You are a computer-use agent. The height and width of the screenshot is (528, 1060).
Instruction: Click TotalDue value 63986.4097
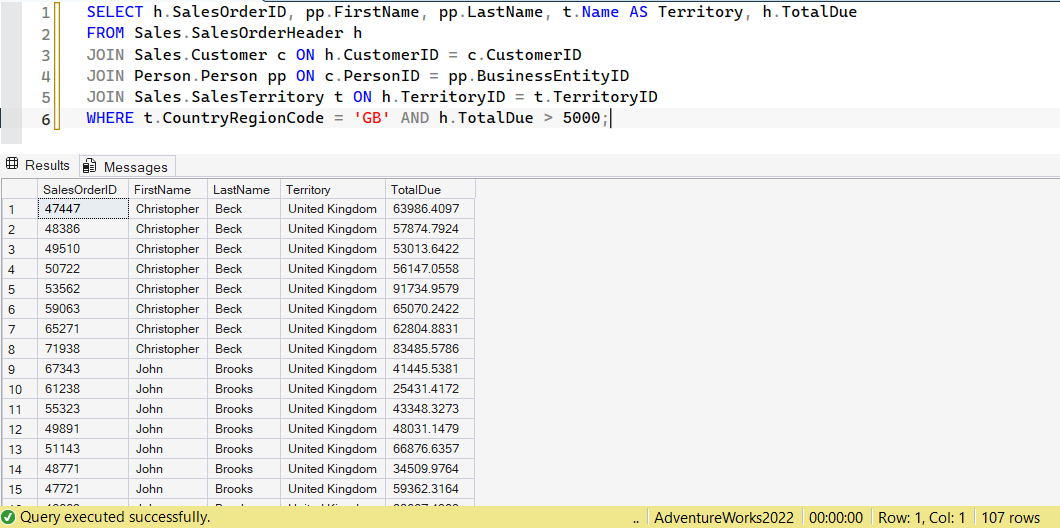(430, 209)
